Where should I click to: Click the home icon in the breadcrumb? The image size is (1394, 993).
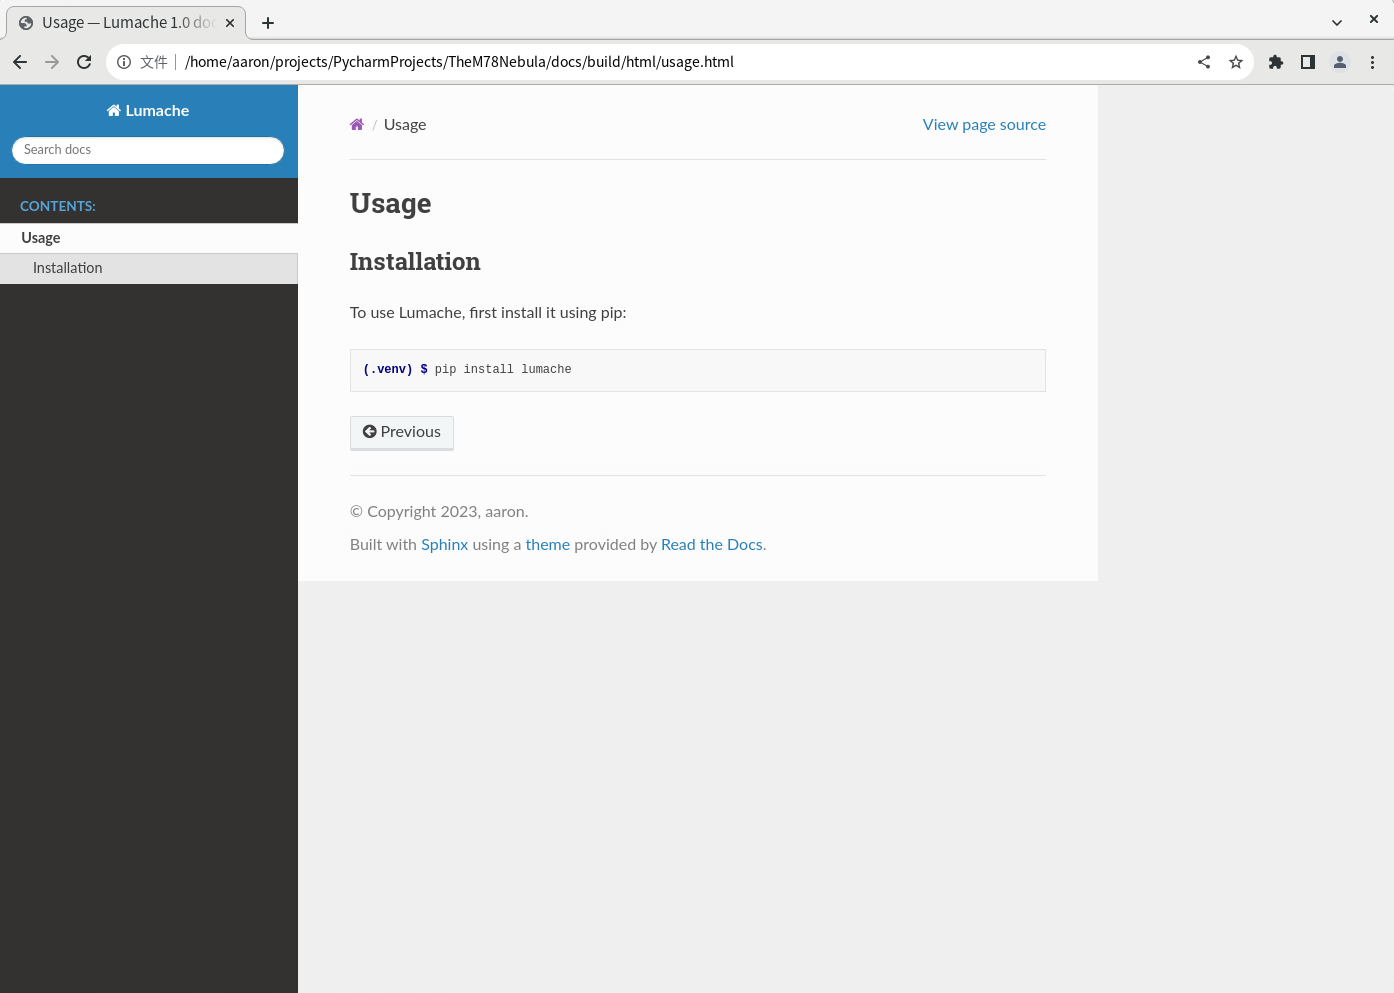[357, 125]
